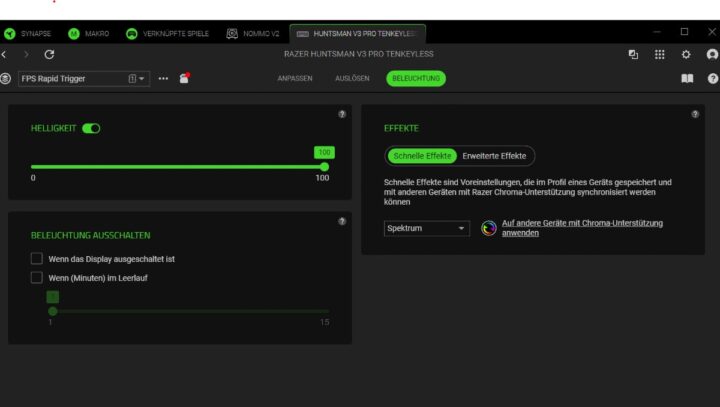Open the settings gear icon

[686, 54]
